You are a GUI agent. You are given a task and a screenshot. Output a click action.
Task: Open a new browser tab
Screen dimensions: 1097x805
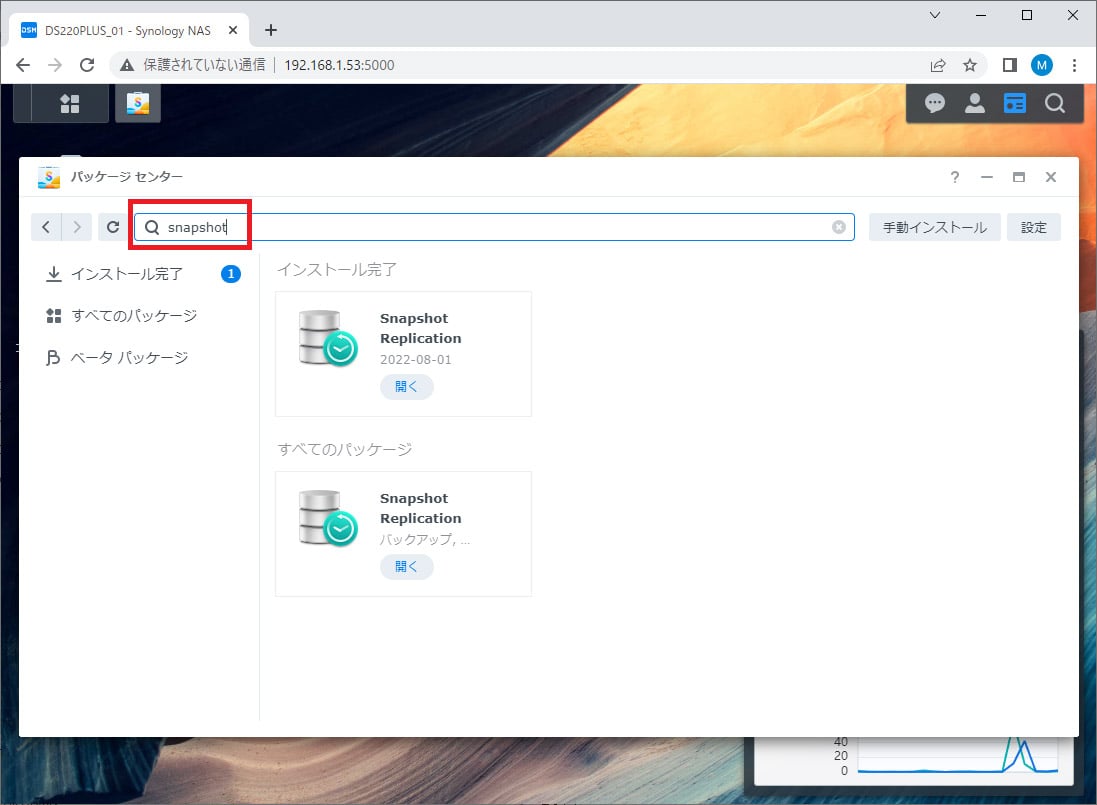pos(271,30)
